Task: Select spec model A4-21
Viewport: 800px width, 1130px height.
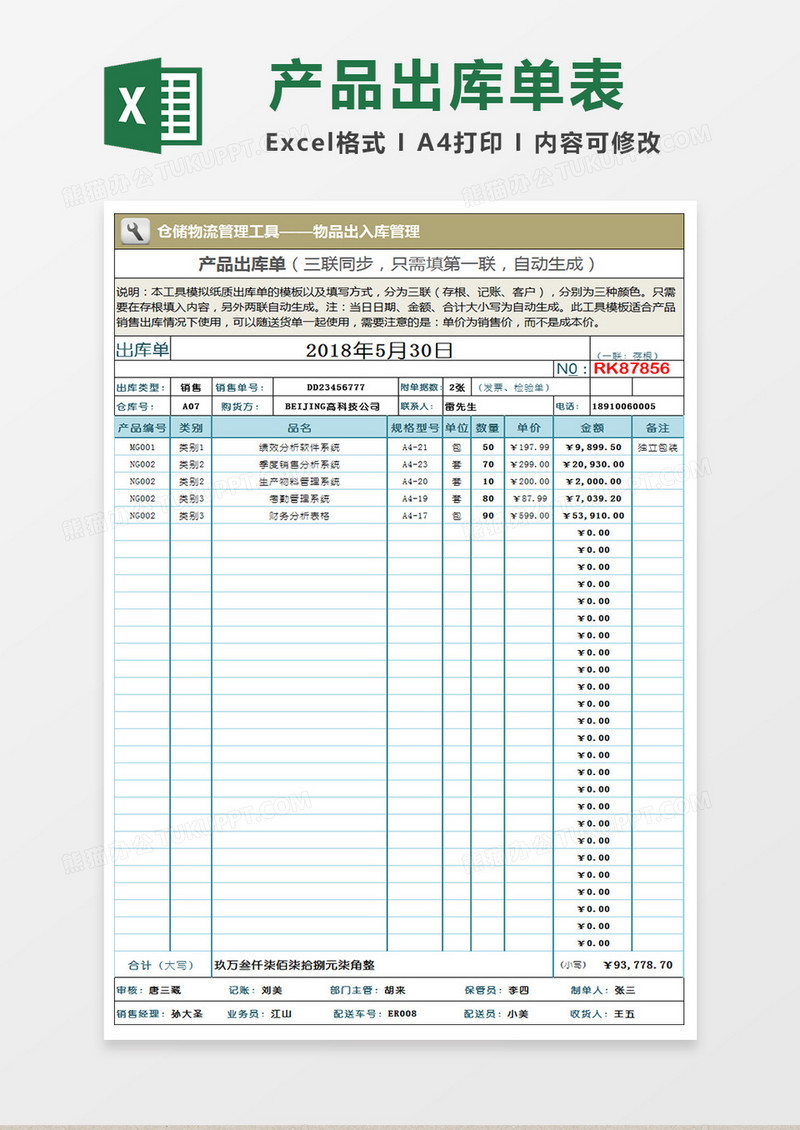Action: 414,447
